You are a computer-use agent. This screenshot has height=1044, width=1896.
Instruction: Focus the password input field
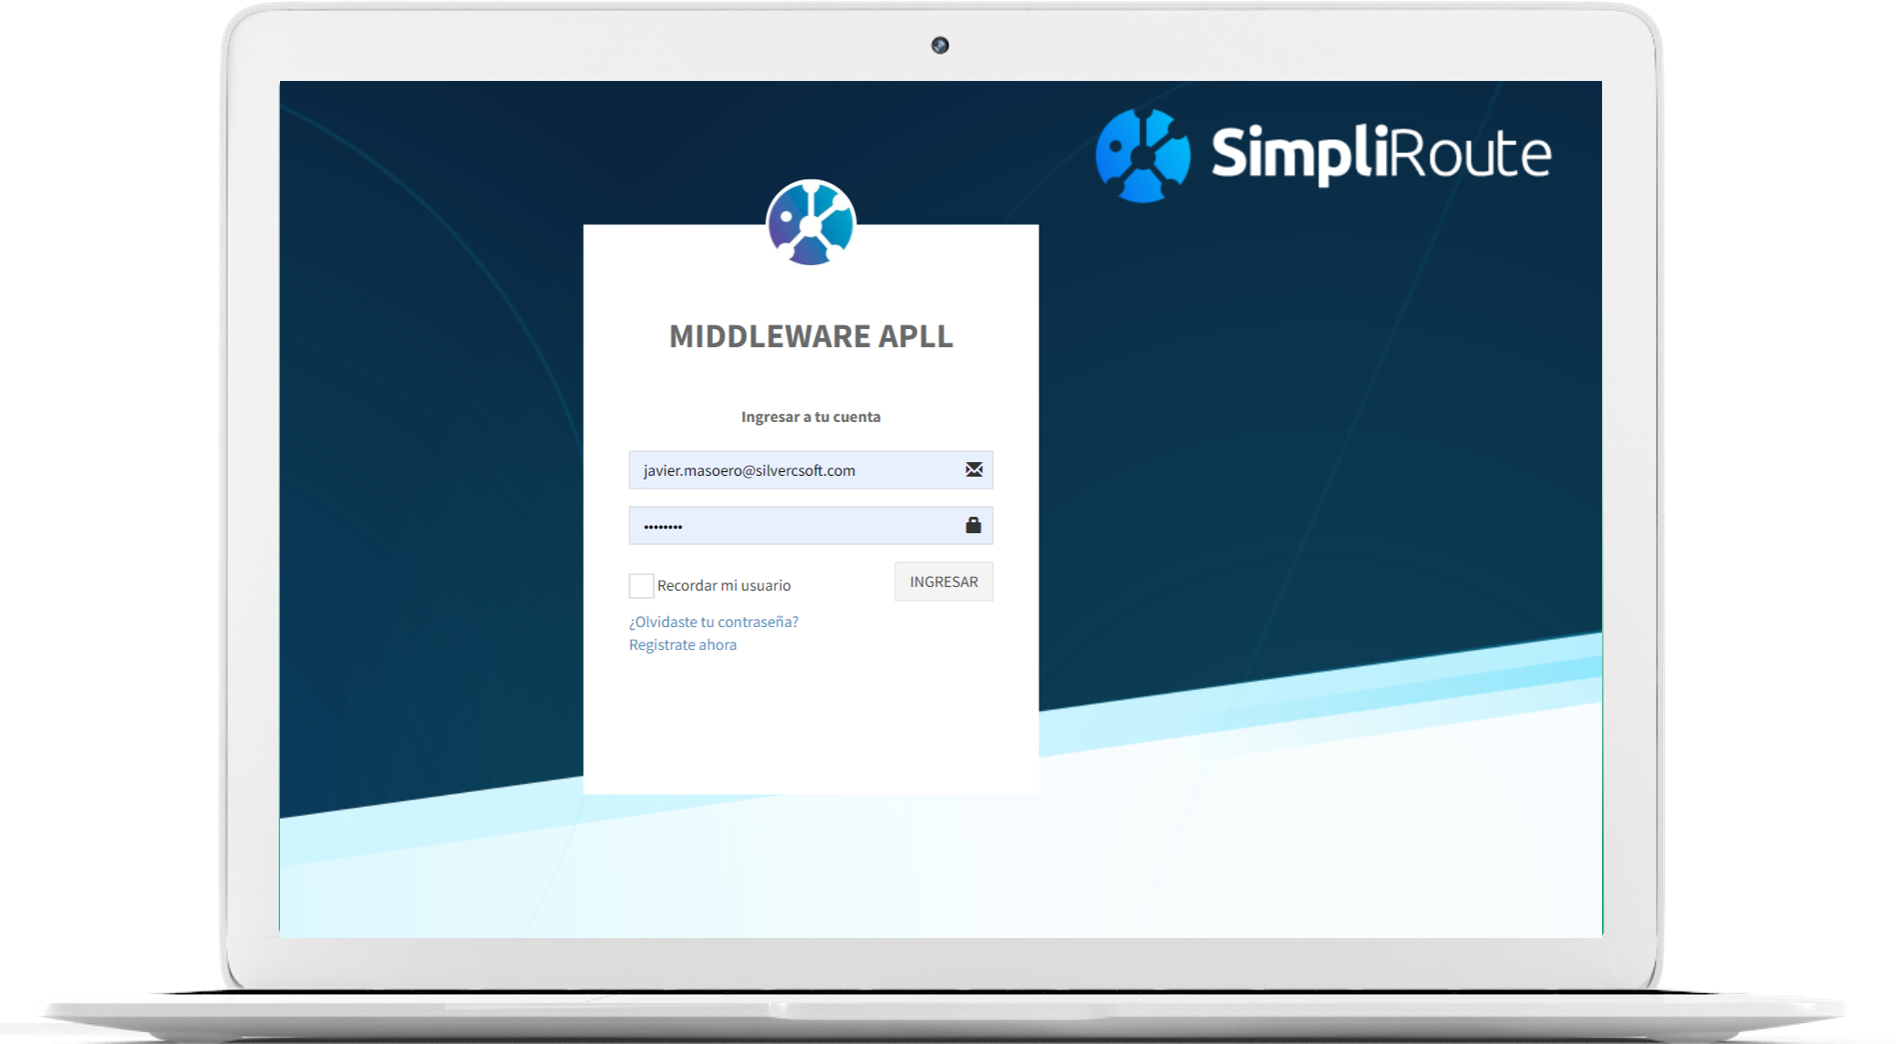(x=790, y=526)
